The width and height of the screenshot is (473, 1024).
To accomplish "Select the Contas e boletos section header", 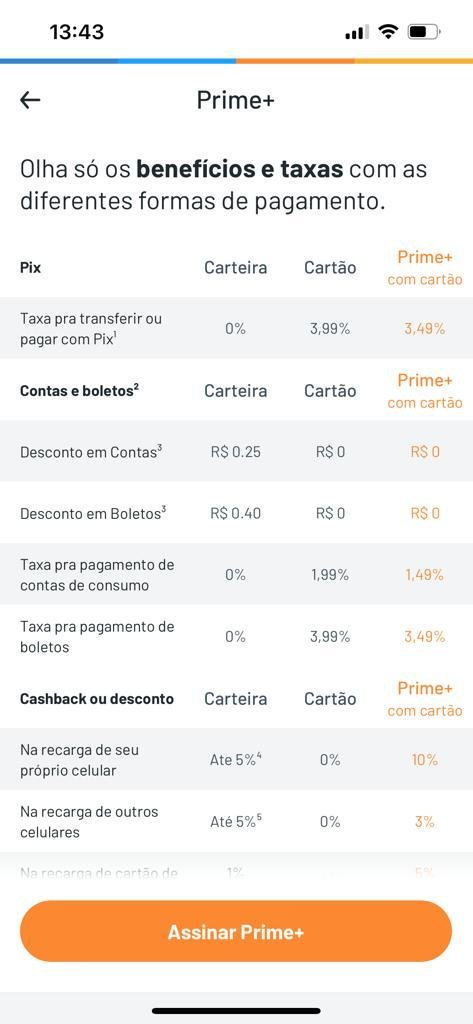I will 80,391.
